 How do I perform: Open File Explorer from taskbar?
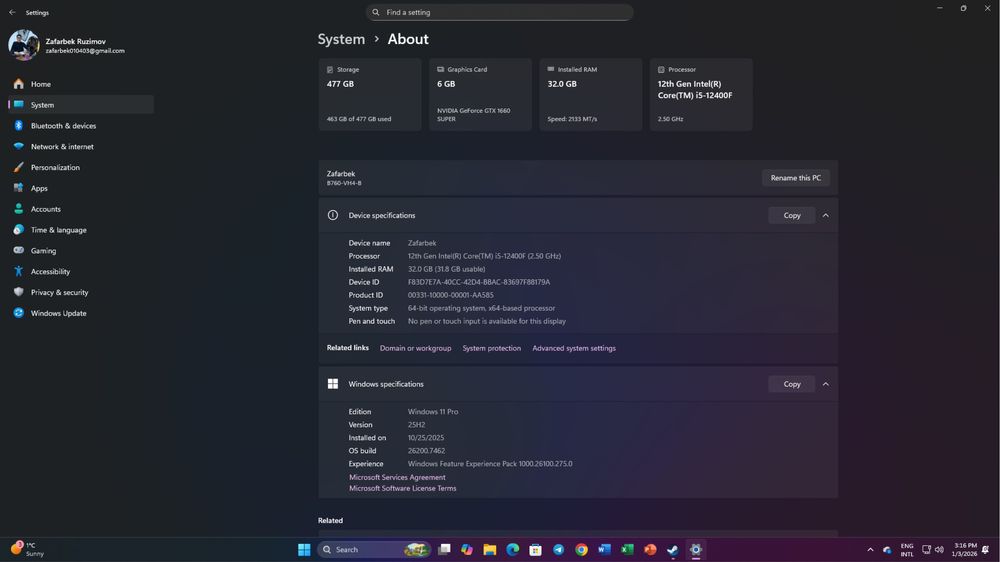pyautogui.click(x=490, y=549)
